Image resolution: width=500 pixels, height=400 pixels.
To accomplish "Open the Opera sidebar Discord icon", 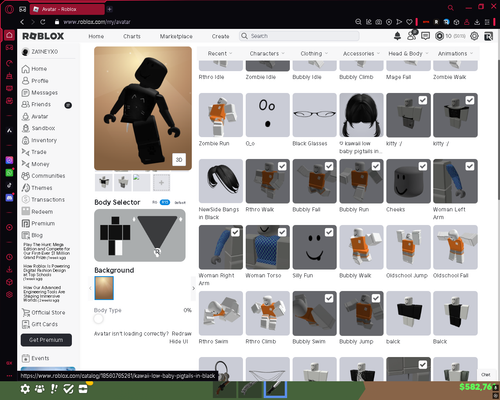I will coord(9,197).
